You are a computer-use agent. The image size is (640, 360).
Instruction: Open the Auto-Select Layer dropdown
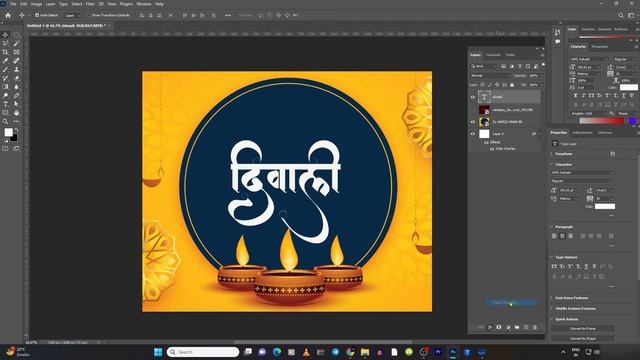73,16
